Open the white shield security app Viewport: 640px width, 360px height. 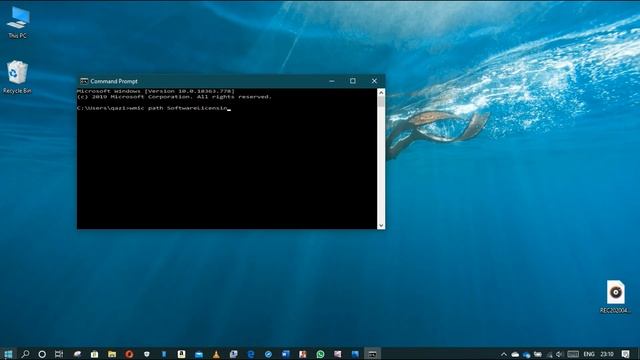coord(147,354)
